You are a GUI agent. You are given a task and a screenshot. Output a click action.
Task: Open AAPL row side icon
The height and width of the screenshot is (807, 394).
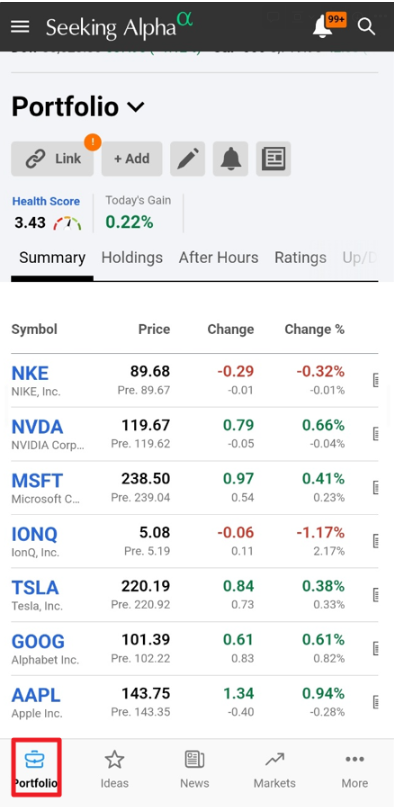[x=376, y=702]
